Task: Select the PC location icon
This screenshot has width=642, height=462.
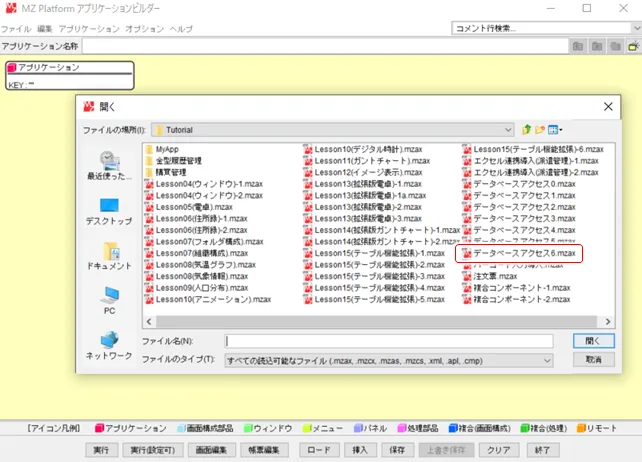Action: click(109, 300)
